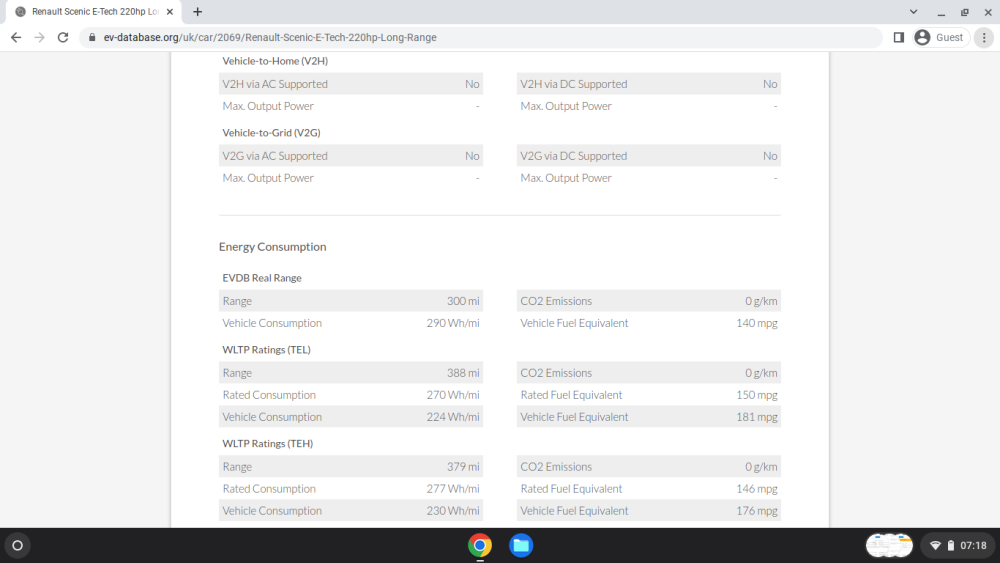Click the 'V2G via DC Supported' label
The width and height of the screenshot is (1000, 563).
573,156
